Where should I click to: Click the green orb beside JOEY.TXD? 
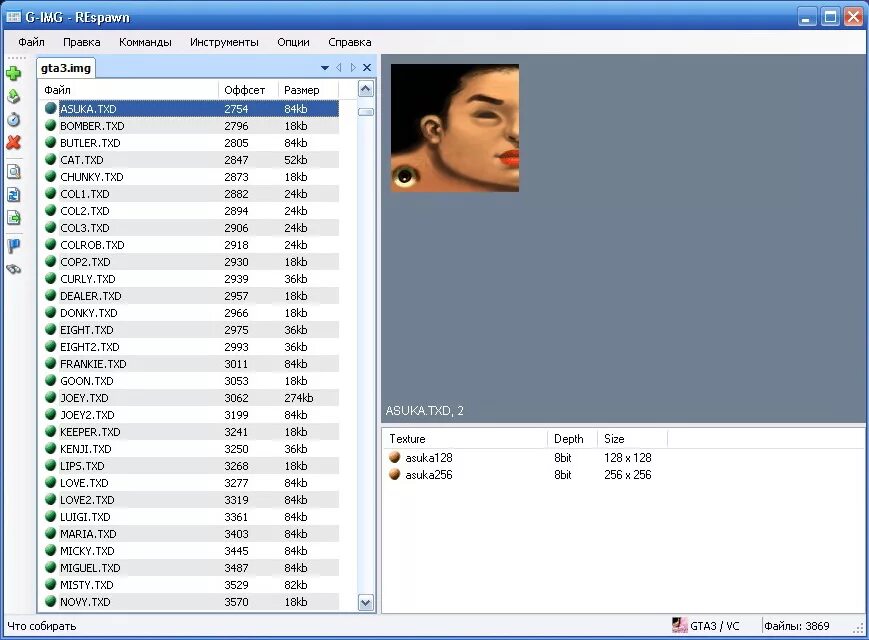(50, 397)
